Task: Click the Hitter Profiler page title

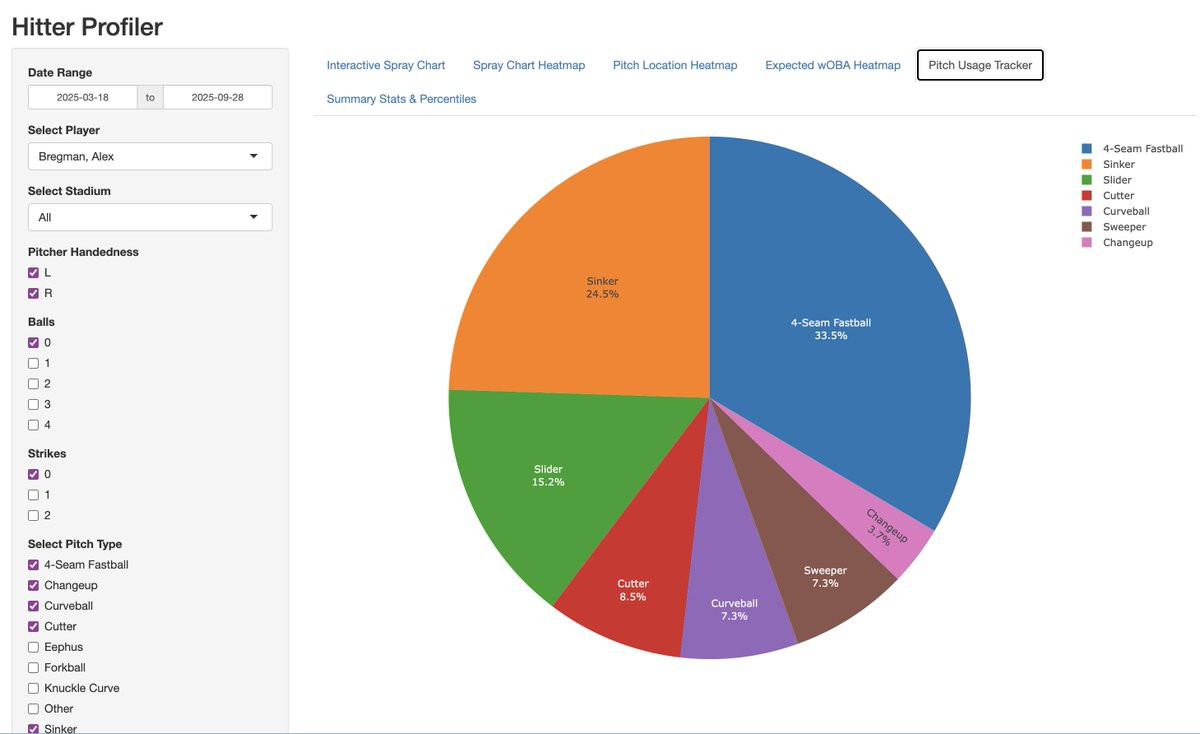Action: pyautogui.click(x=87, y=27)
